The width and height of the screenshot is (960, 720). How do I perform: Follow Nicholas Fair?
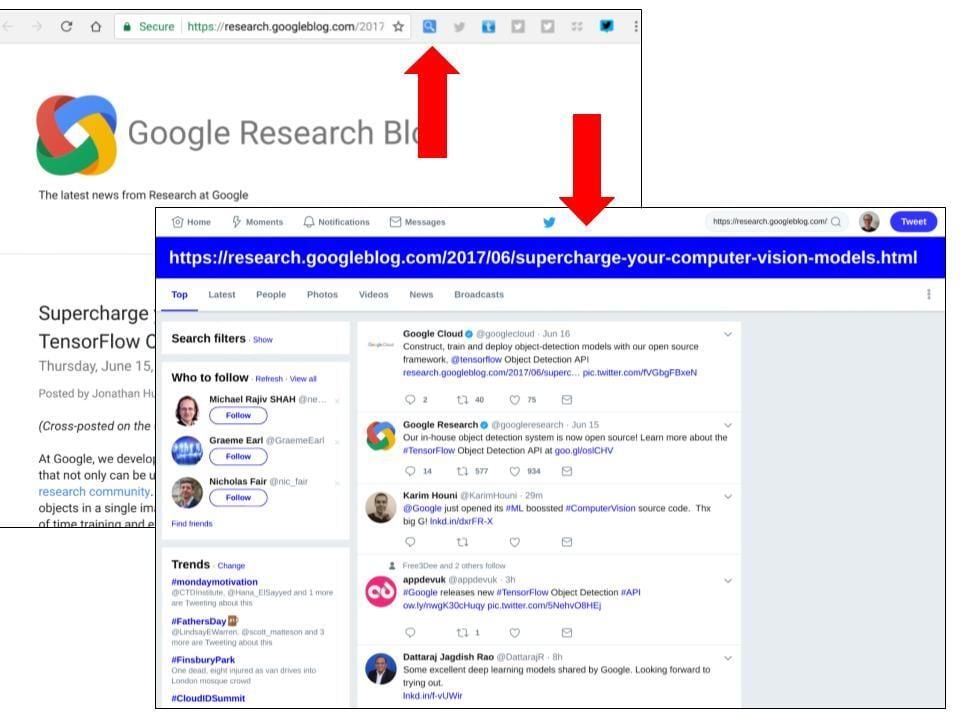[238, 498]
